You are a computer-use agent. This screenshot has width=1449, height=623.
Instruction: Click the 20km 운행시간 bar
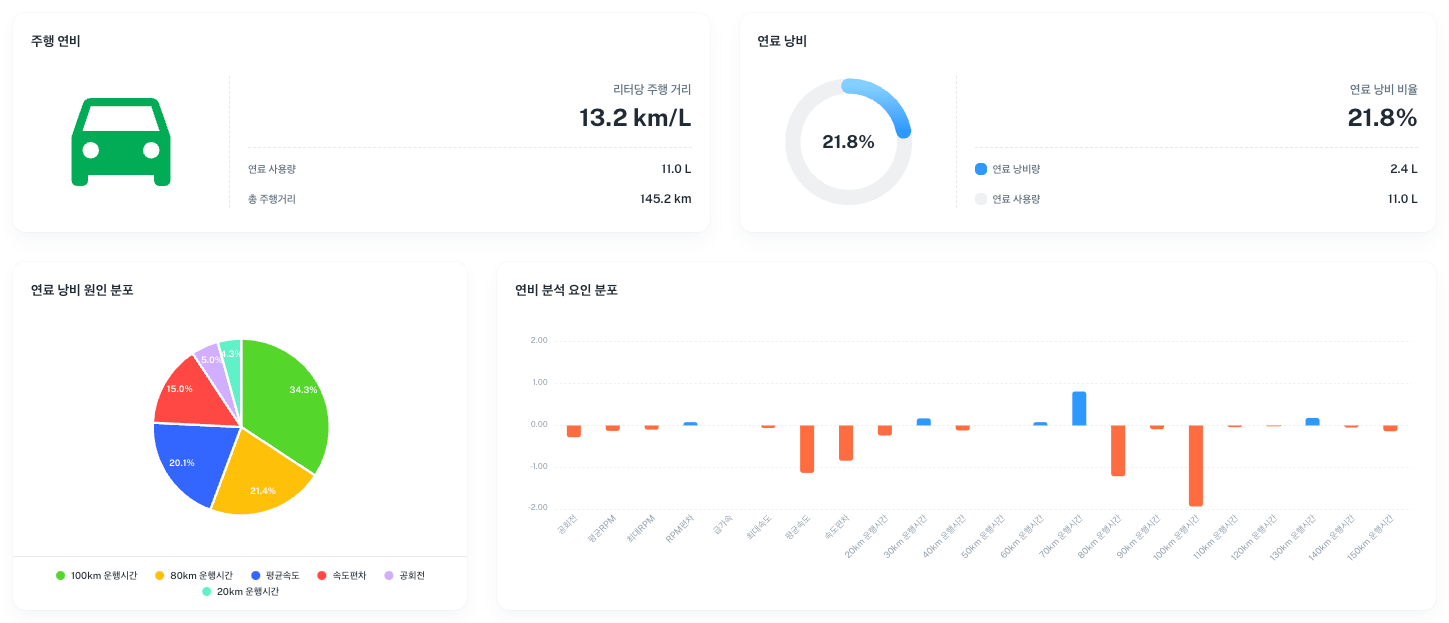pyautogui.click(x=885, y=430)
